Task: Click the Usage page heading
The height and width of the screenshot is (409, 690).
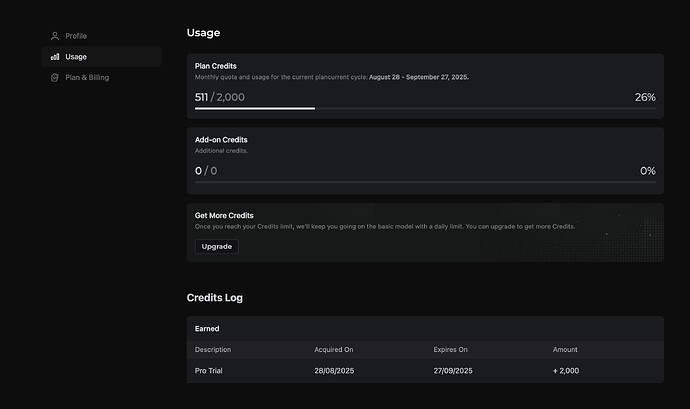Action: pyautogui.click(x=203, y=33)
